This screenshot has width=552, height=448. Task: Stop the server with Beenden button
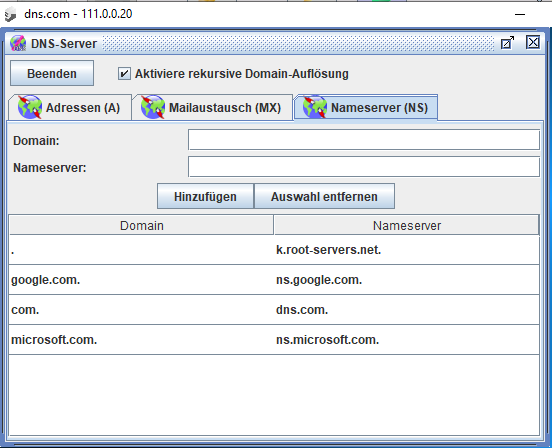tap(52, 73)
